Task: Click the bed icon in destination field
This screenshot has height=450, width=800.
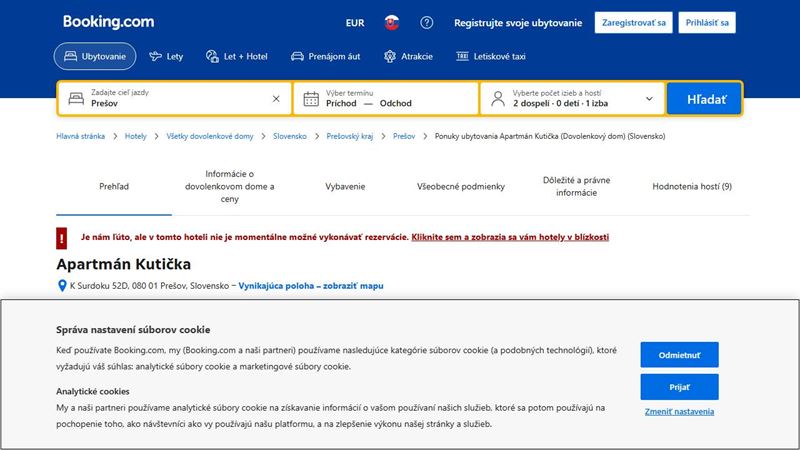Action: [x=76, y=98]
